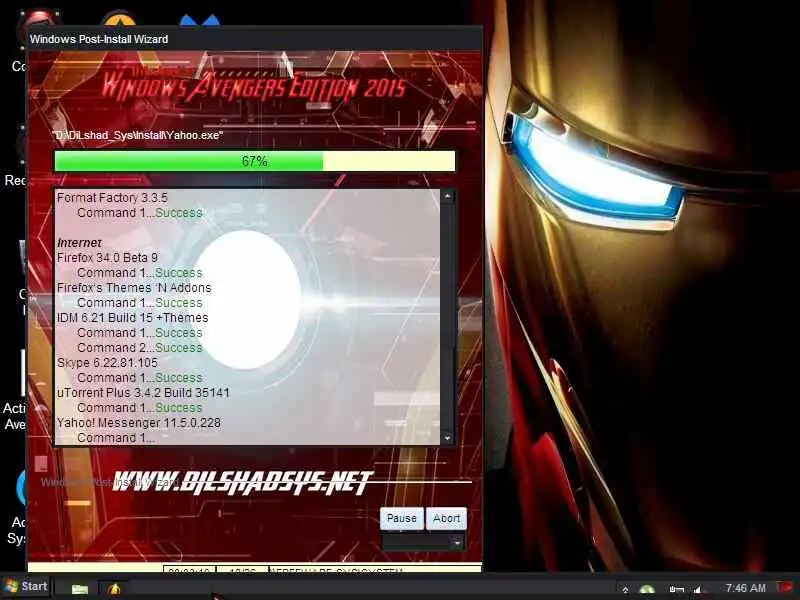Select IDM 6.21 Build 15 +Themes entry

click(x=133, y=317)
